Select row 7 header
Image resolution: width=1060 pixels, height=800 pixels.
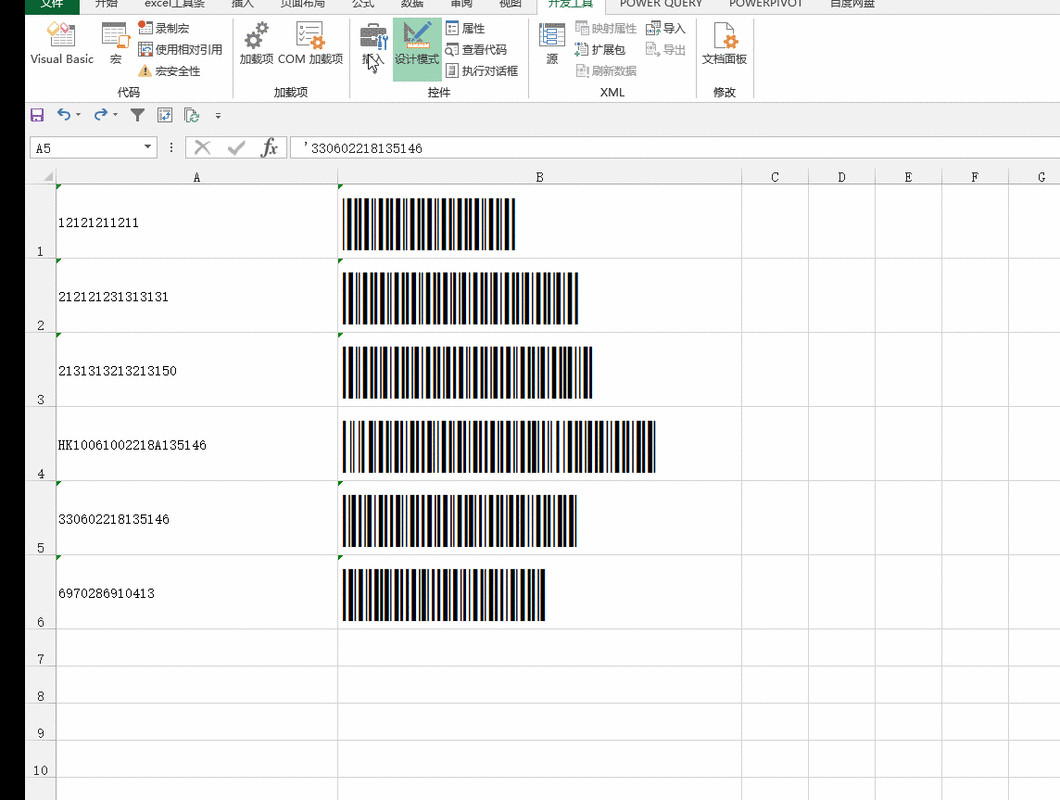[x=41, y=648]
